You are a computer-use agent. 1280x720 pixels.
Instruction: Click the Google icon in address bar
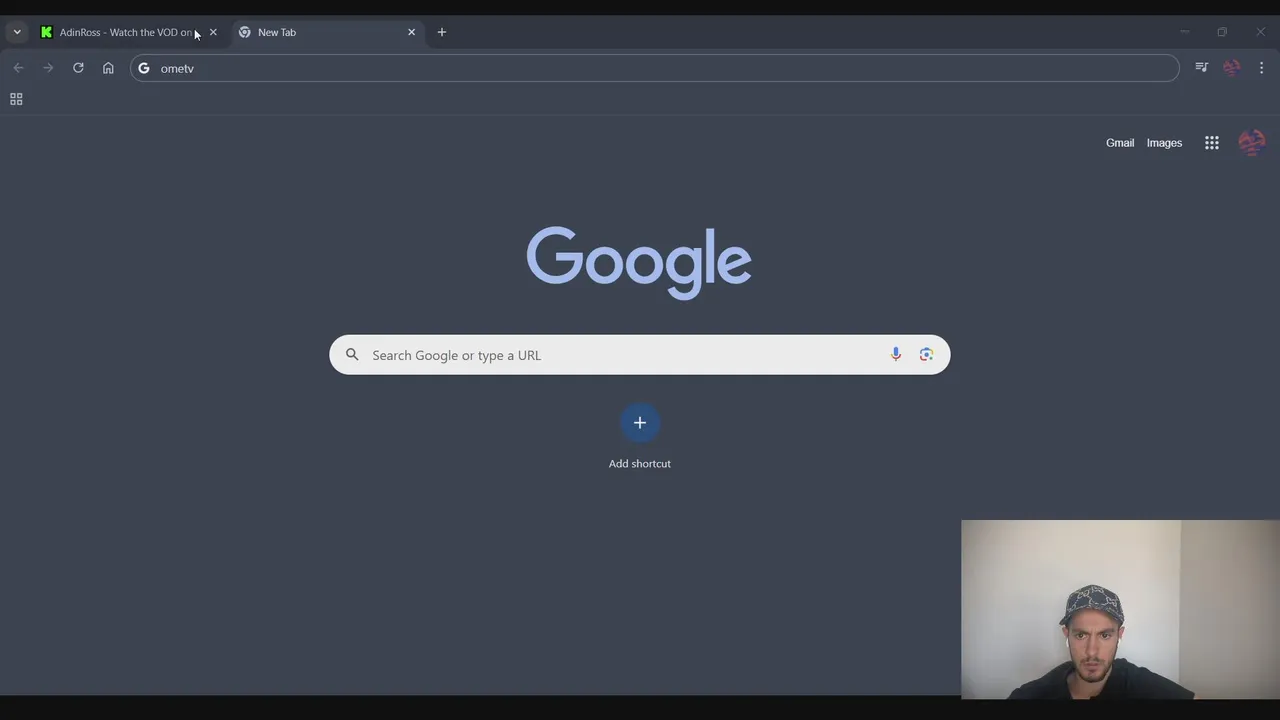pos(144,68)
